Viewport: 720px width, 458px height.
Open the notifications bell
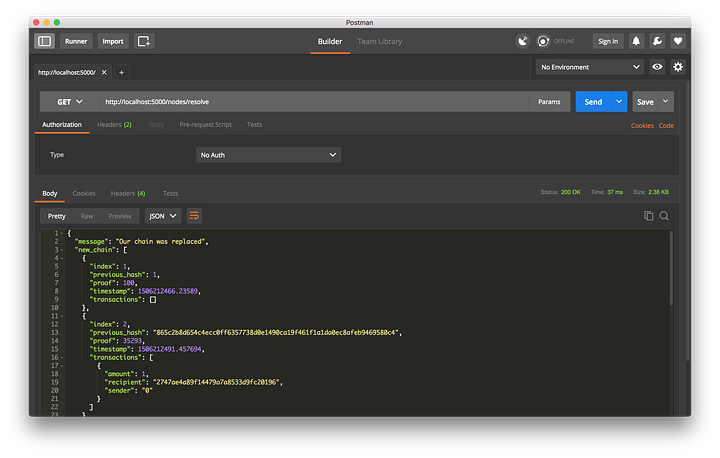(636, 41)
